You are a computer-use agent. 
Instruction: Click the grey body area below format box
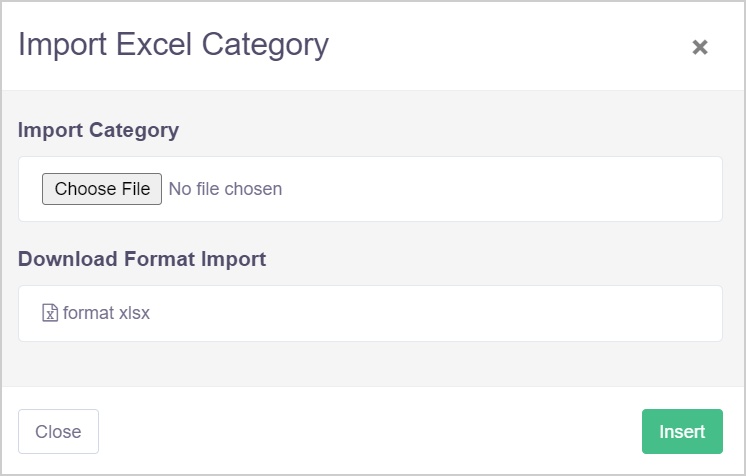[x=370, y=364]
